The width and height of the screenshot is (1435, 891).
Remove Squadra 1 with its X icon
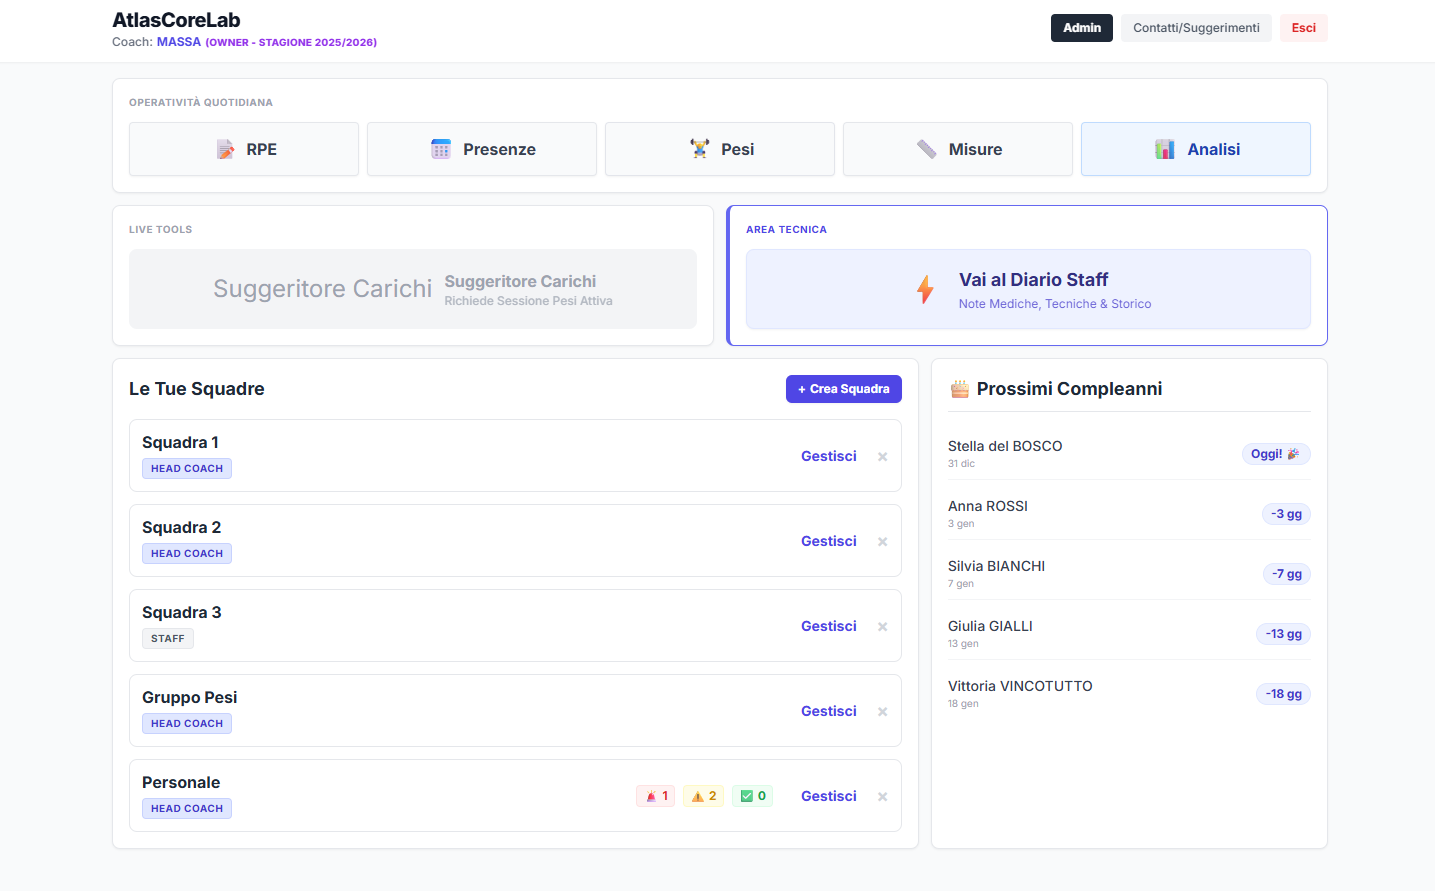(x=883, y=457)
